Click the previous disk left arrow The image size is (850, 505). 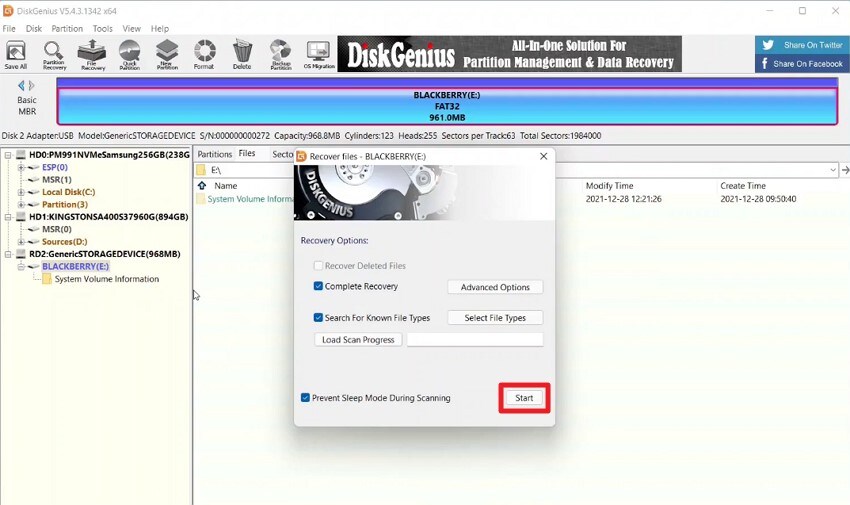(21, 85)
